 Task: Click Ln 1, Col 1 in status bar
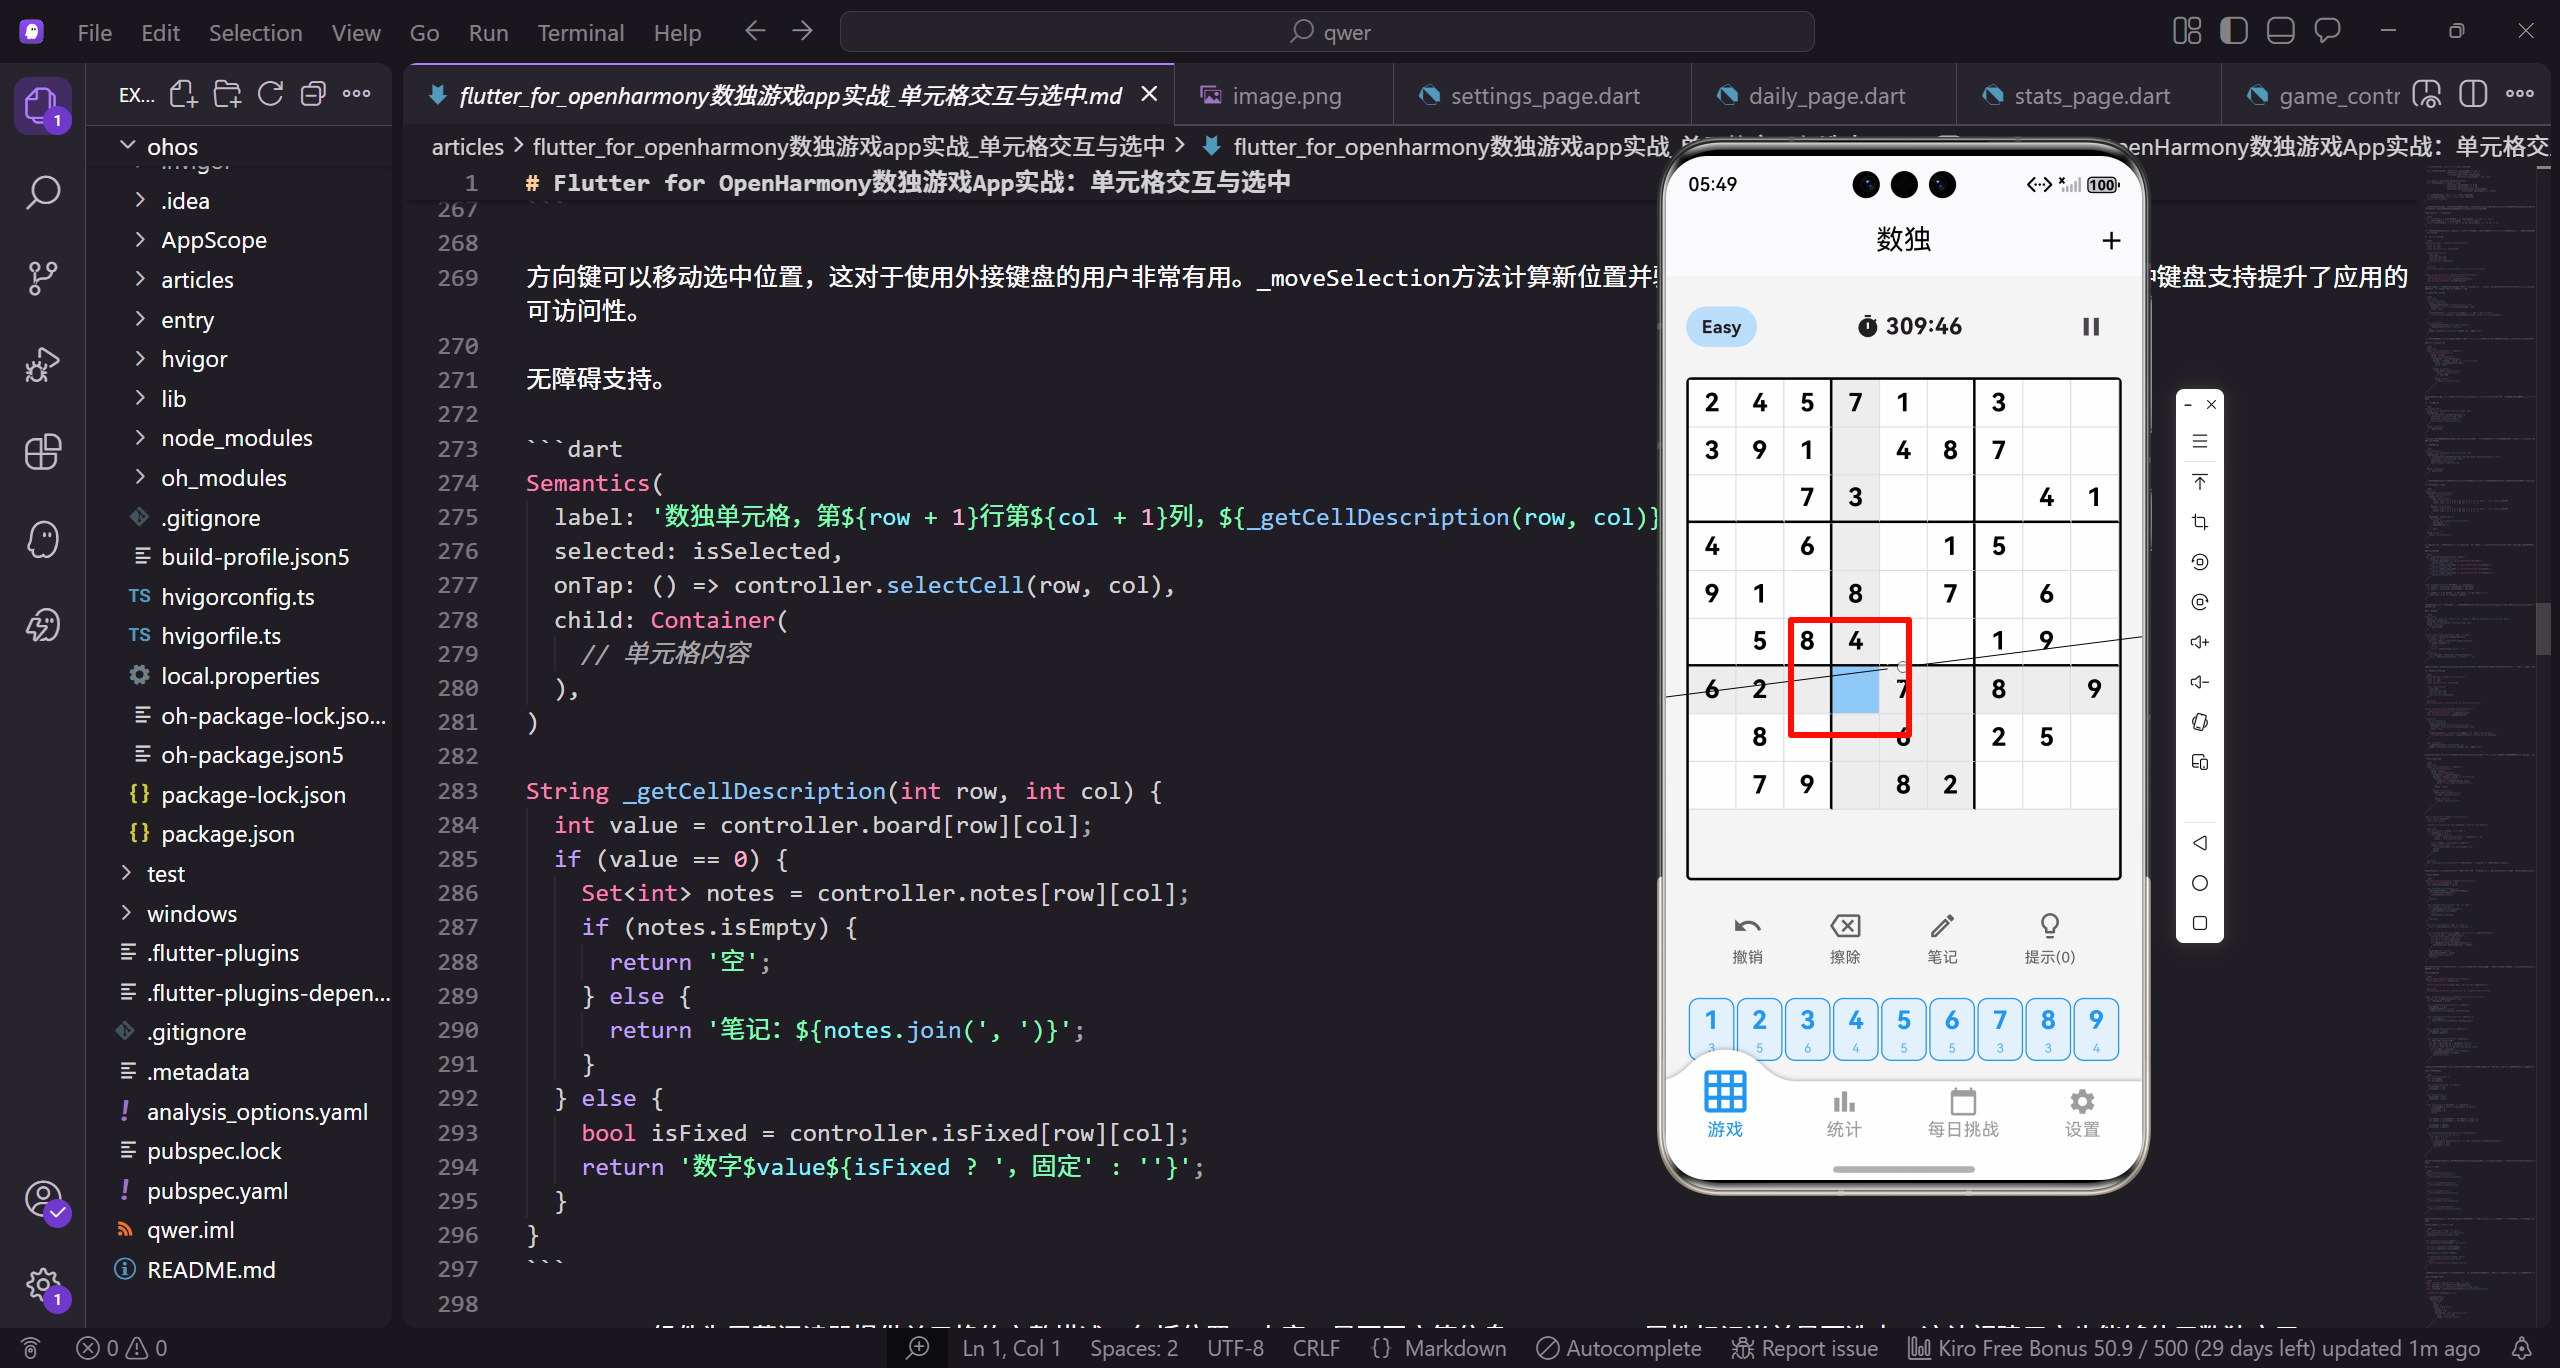(x=1011, y=1348)
